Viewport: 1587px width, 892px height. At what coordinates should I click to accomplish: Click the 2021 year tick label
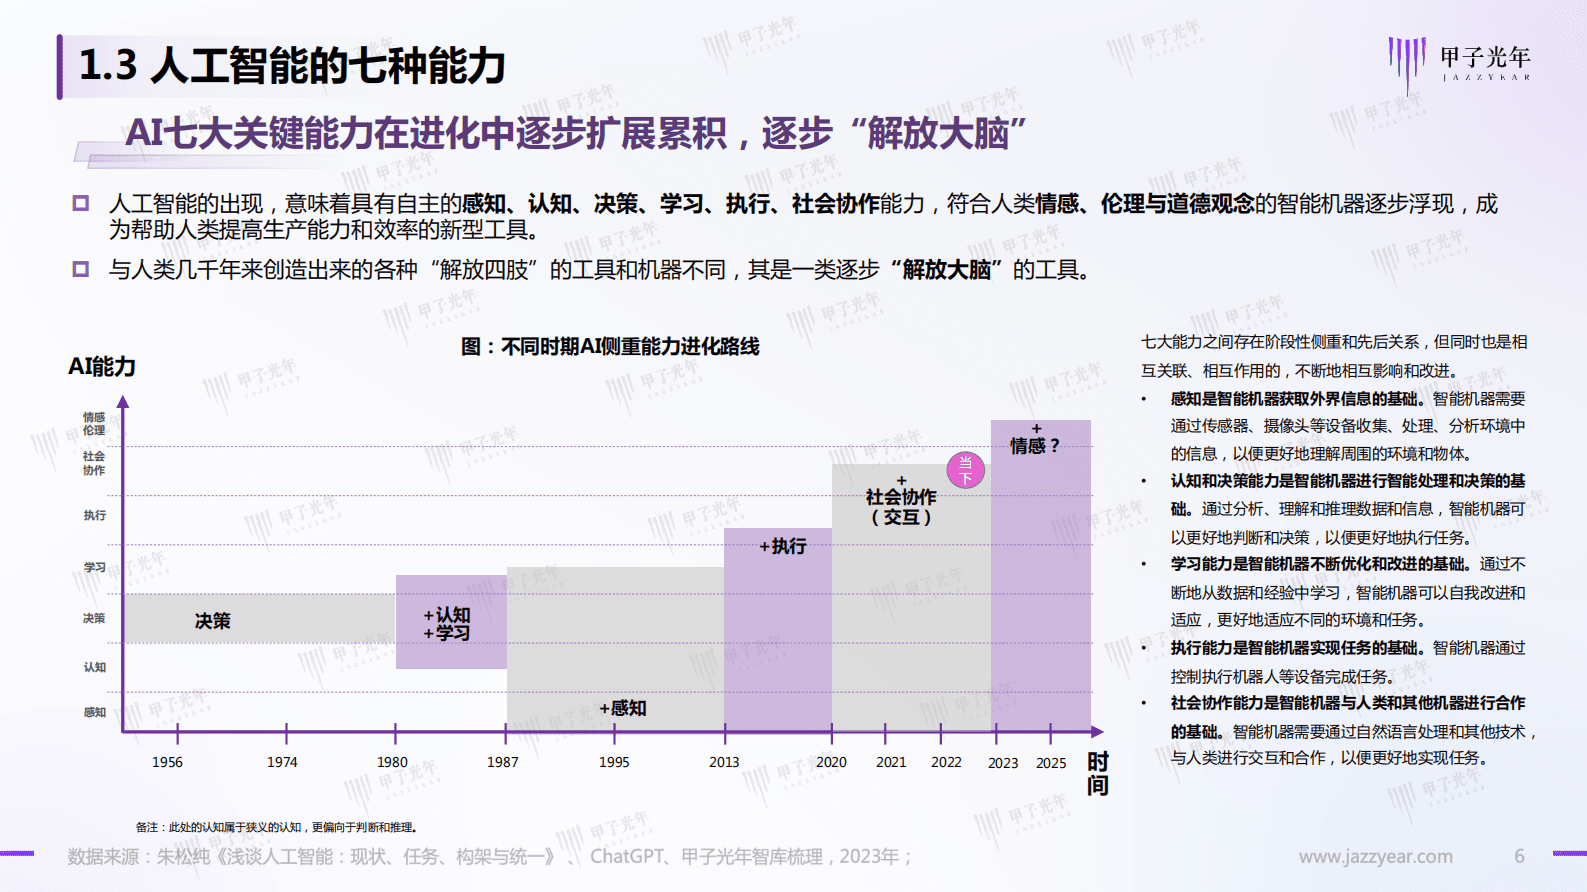(x=891, y=762)
